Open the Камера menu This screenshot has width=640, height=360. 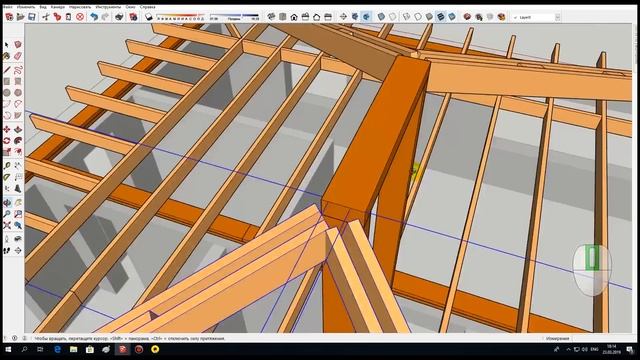58,7
